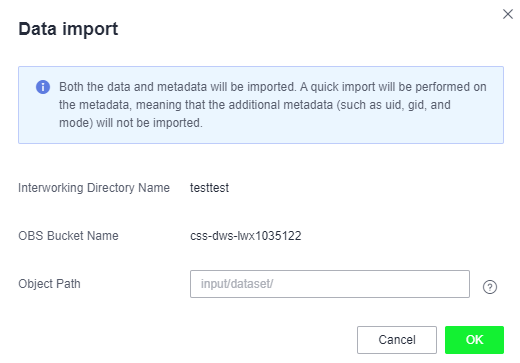520x363 pixels.
Task: Select the Data import dialog title
Action: click(x=68, y=29)
